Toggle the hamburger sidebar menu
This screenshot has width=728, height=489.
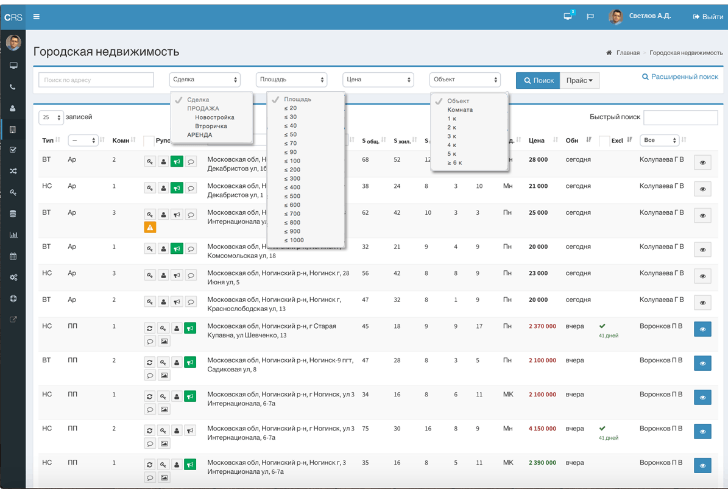click(x=36, y=17)
